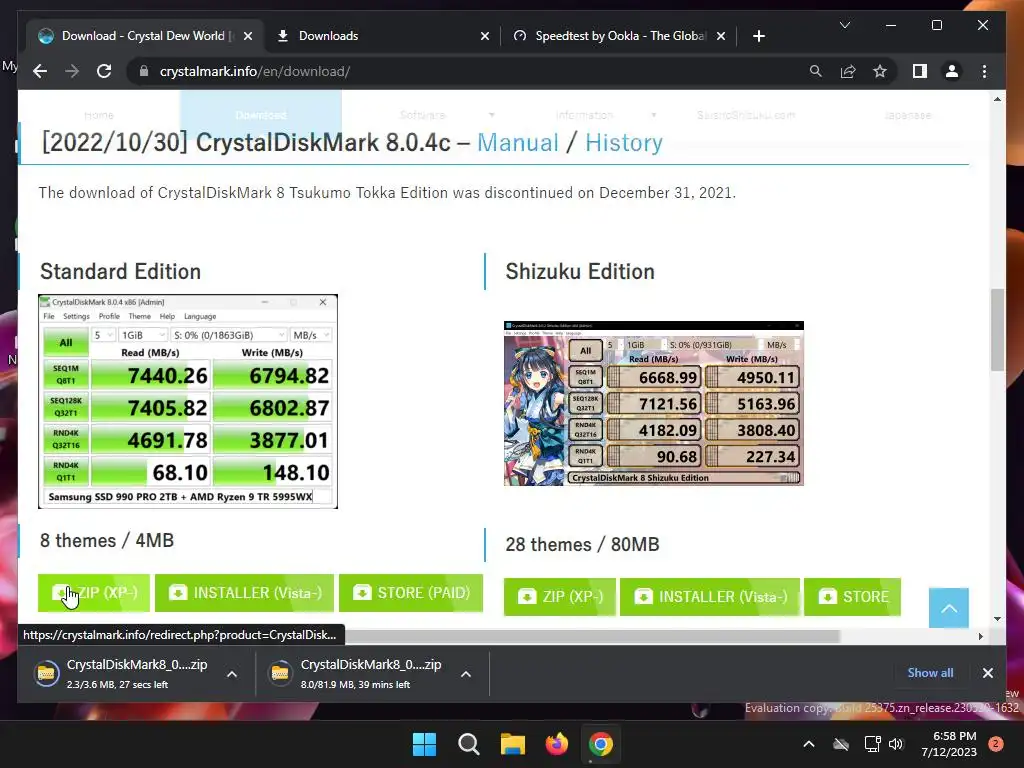This screenshot has width=1024, height=768.
Task: Open the History link
Action: click(624, 142)
